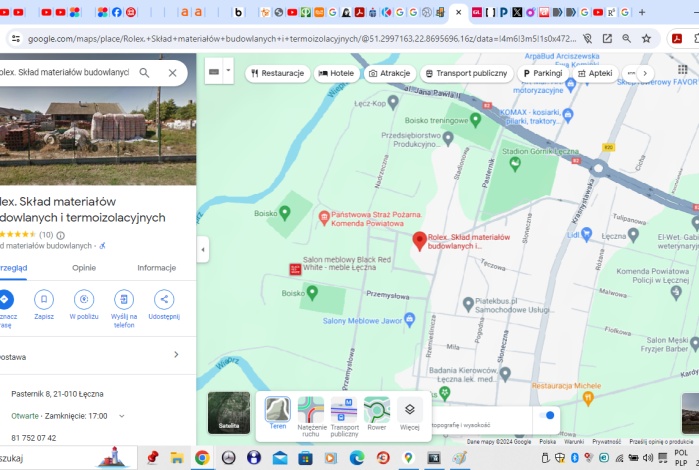This screenshot has height=470, width=699.
Task: Switch to the Opinie tab
Action: (84, 268)
